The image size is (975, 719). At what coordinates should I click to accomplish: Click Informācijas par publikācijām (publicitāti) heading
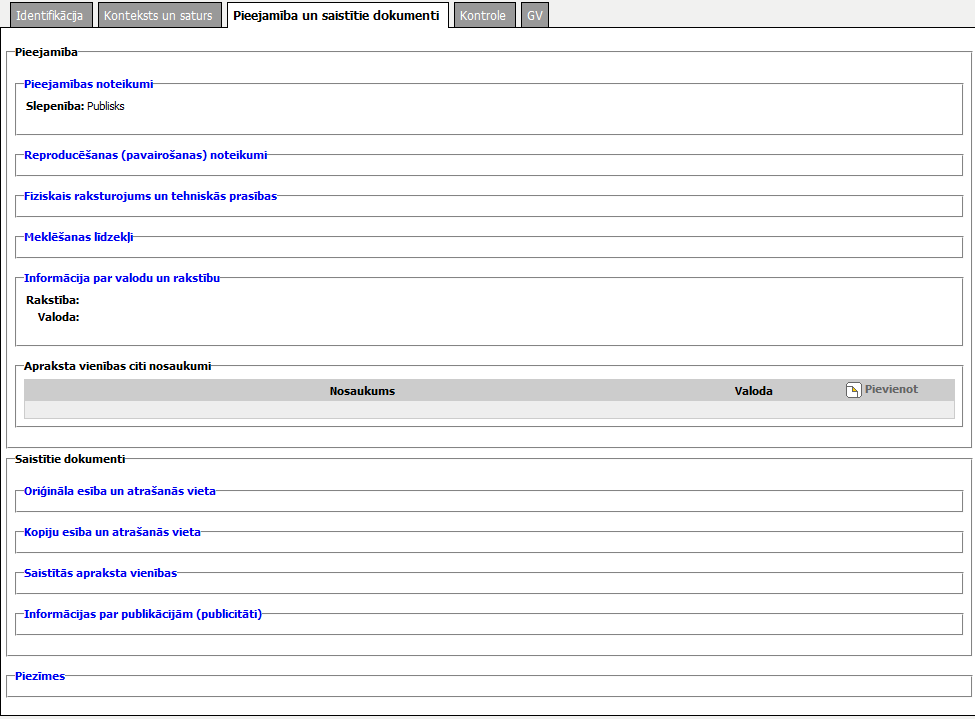click(x=143, y=614)
